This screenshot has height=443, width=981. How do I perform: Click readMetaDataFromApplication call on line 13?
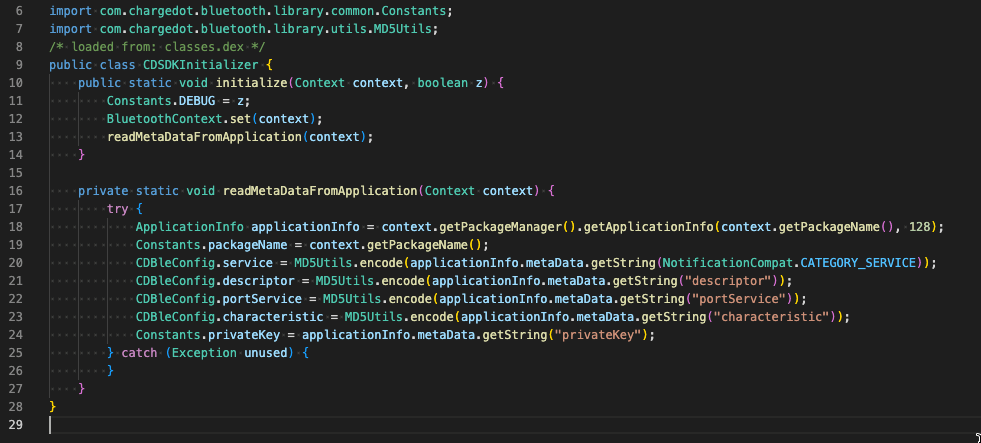pos(205,136)
